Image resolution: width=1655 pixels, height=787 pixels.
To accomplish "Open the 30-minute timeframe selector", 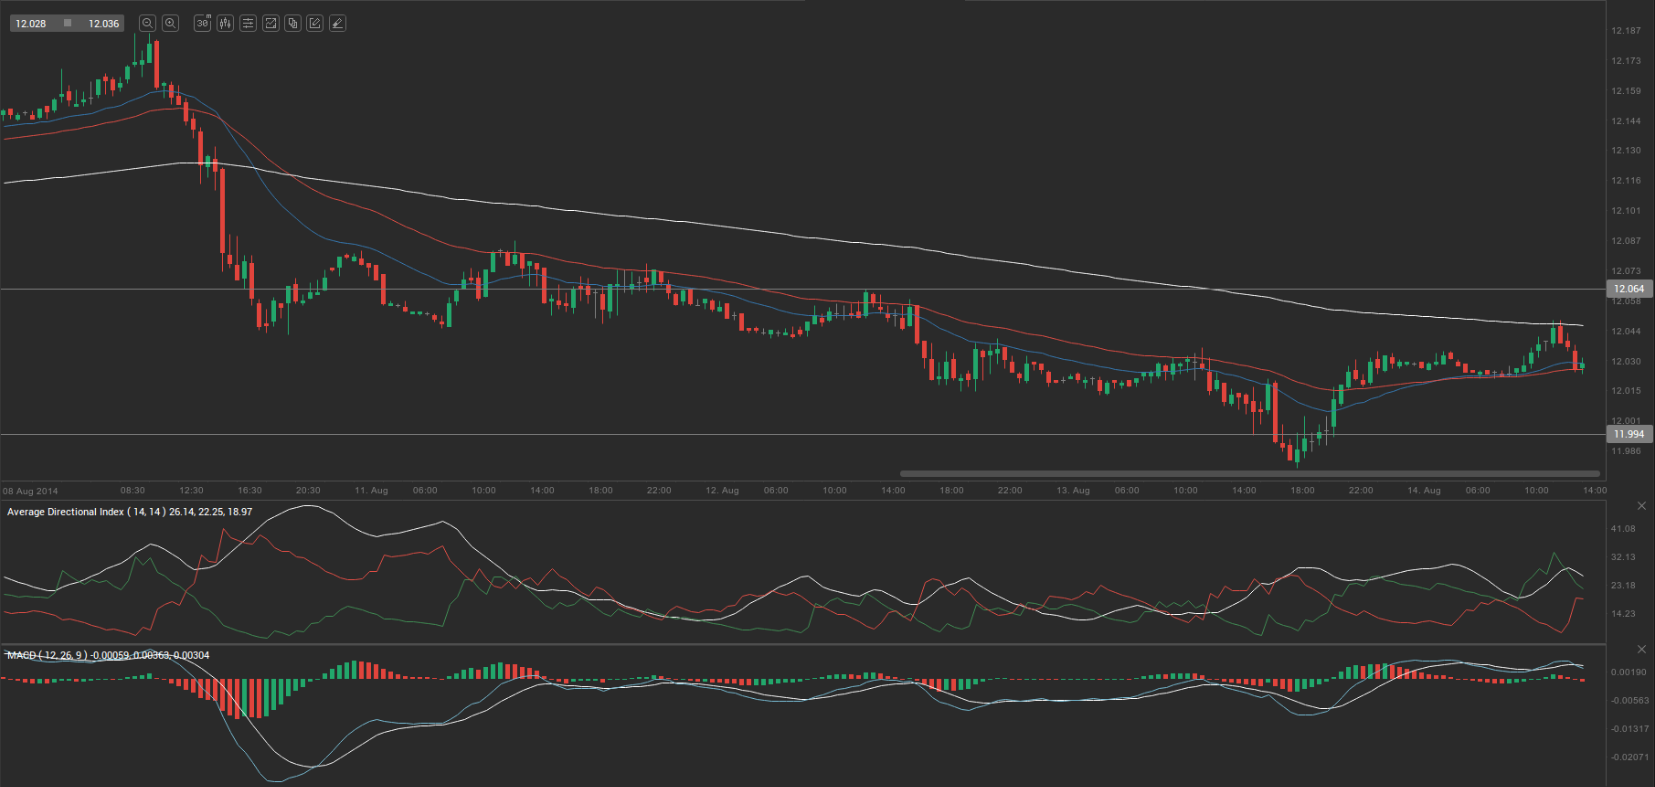I will pyautogui.click(x=202, y=23).
